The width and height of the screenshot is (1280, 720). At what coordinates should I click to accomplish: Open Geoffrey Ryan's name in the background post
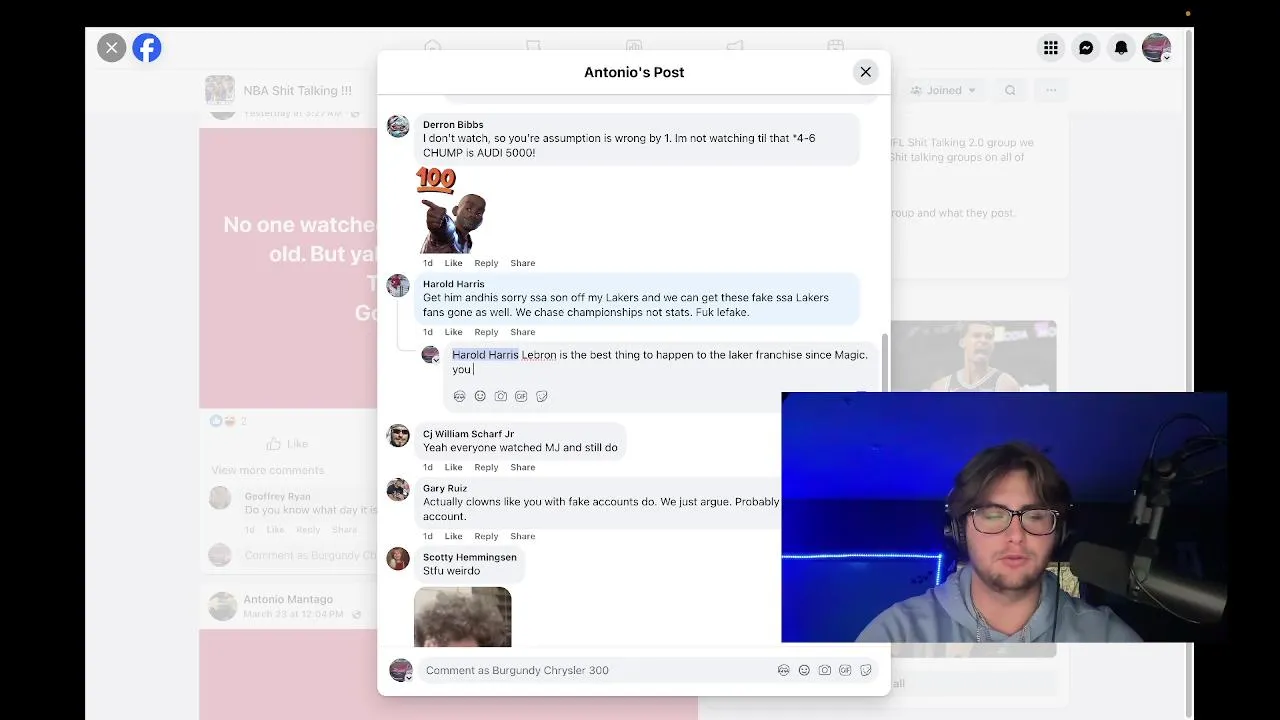(x=277, y=496)
